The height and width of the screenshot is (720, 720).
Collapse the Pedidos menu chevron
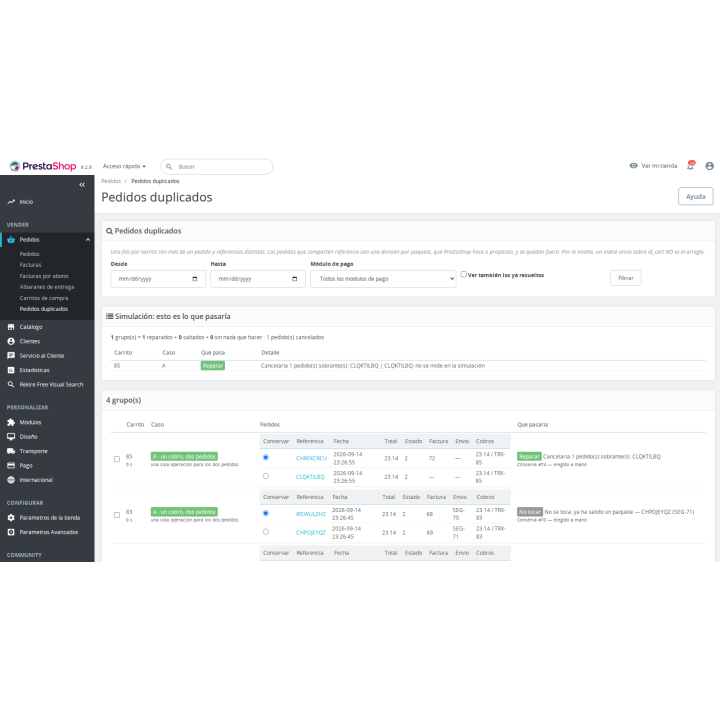(88, 240)
